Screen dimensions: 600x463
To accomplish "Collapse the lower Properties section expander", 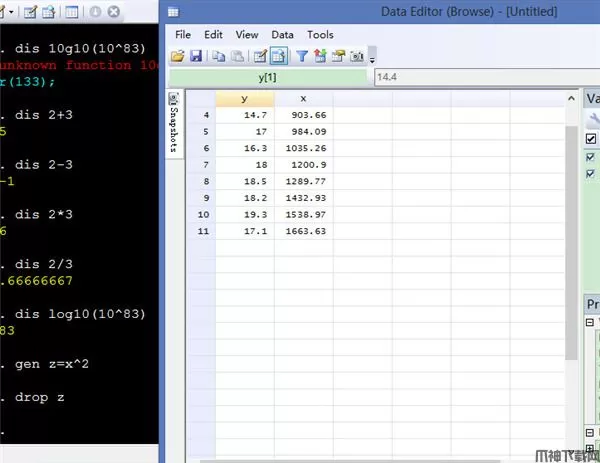I will [590, 432].
